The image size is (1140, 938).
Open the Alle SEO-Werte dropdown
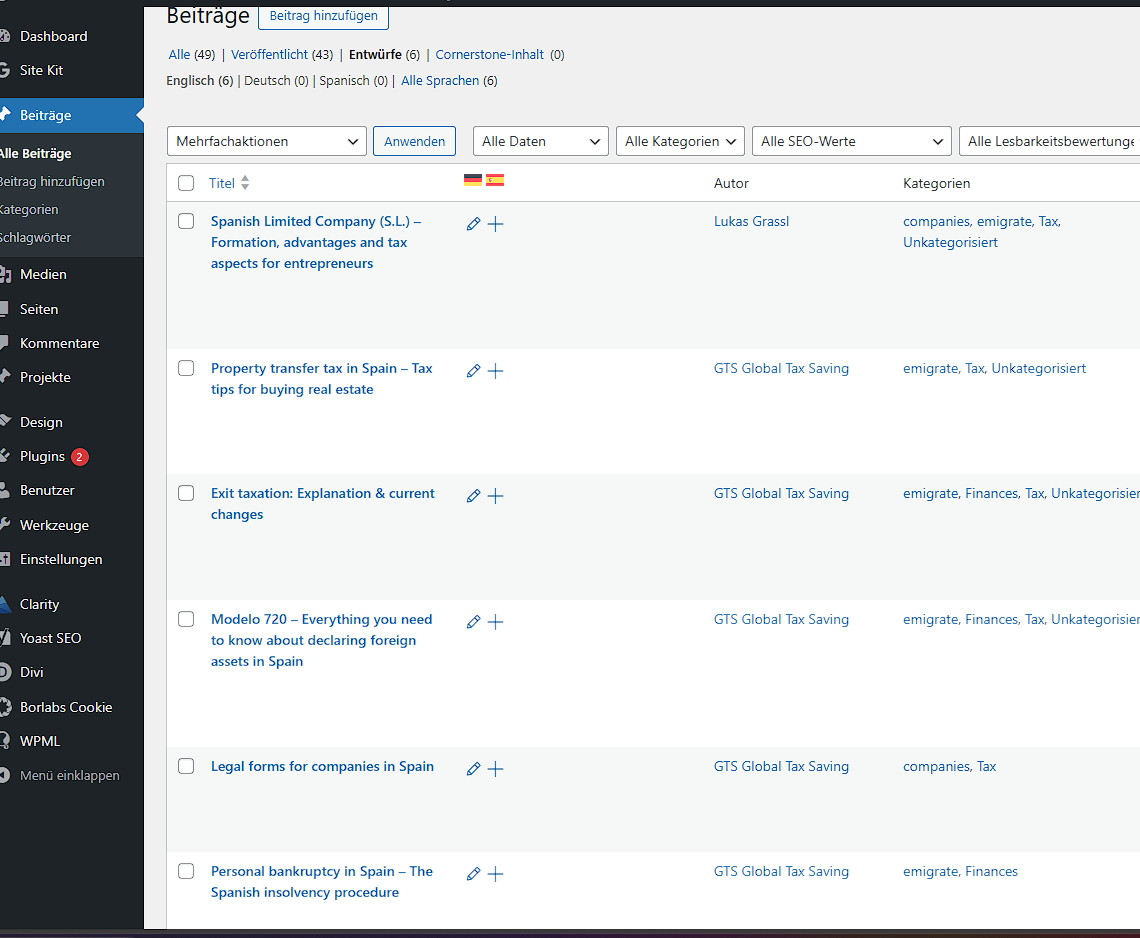pos(851,141)
